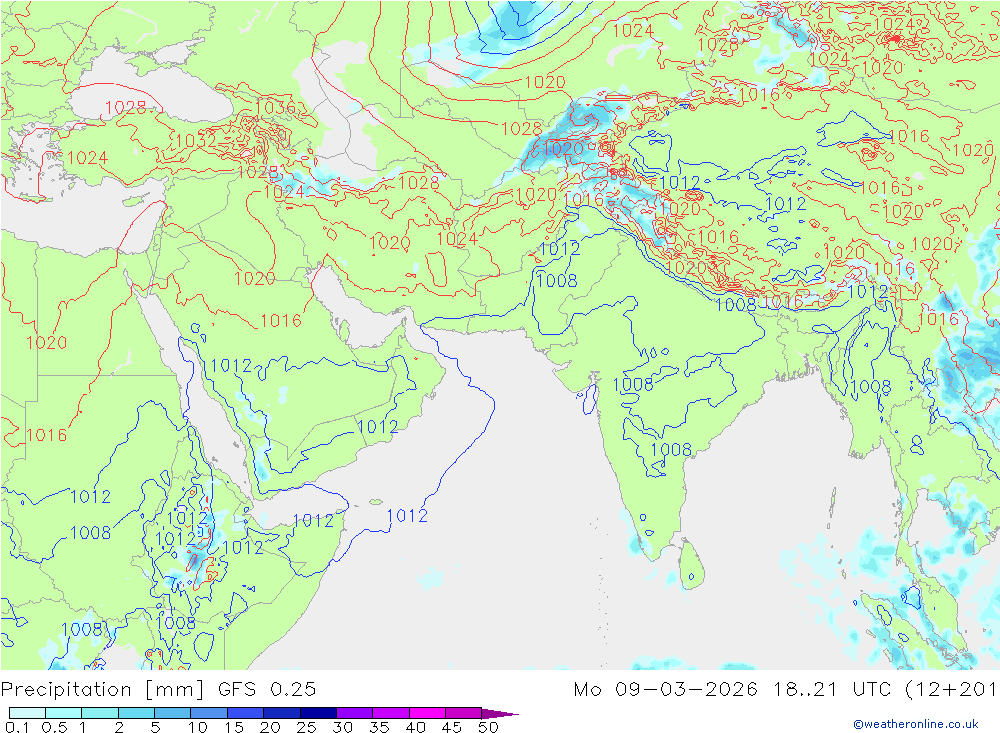Viewport: 1000px width, 733px height.
Task: Click the '(12+201' run offset text
Action: (951, 690)
